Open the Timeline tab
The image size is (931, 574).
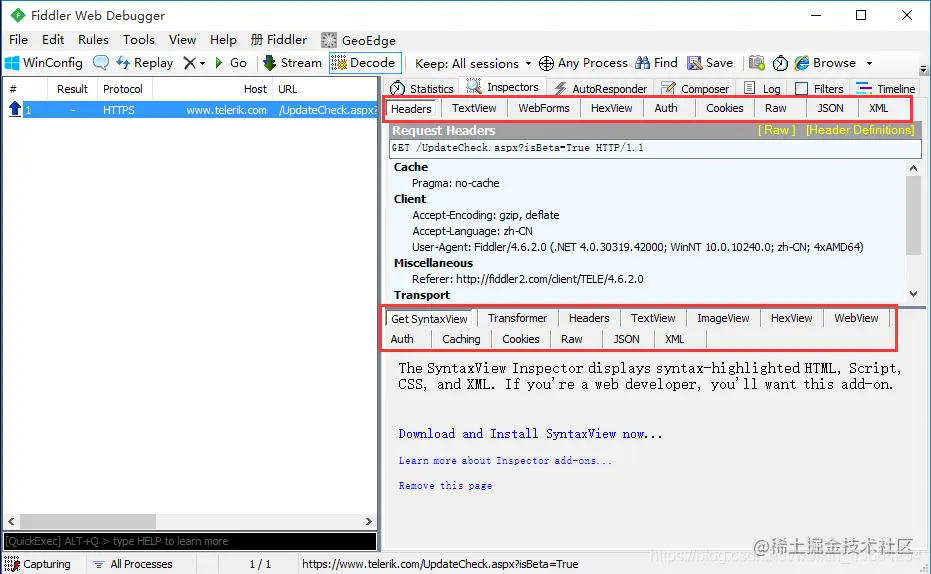click(886, 88)
